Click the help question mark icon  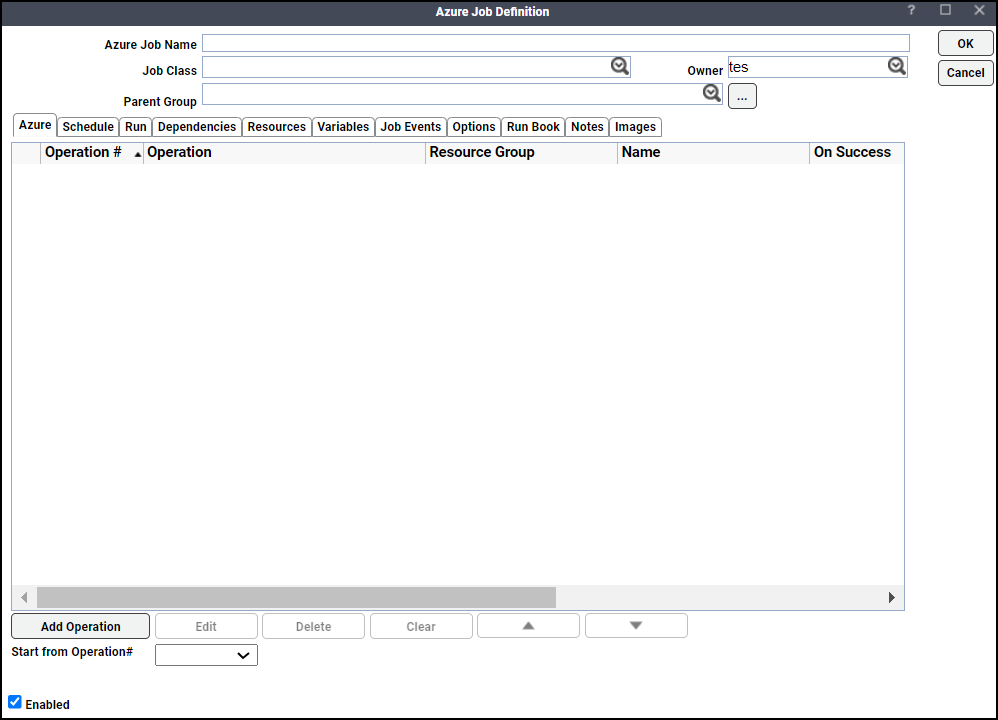tap(911, 10)
